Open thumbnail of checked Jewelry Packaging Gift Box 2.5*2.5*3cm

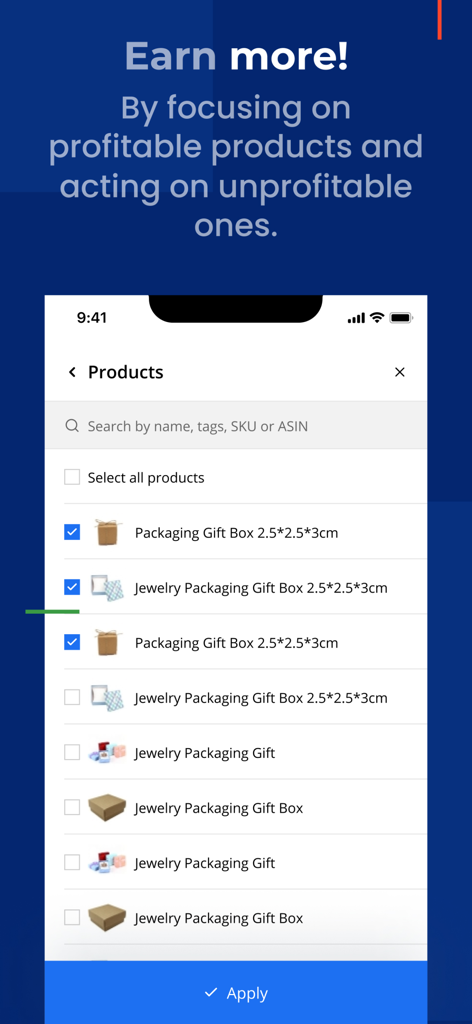pos(107,588)
